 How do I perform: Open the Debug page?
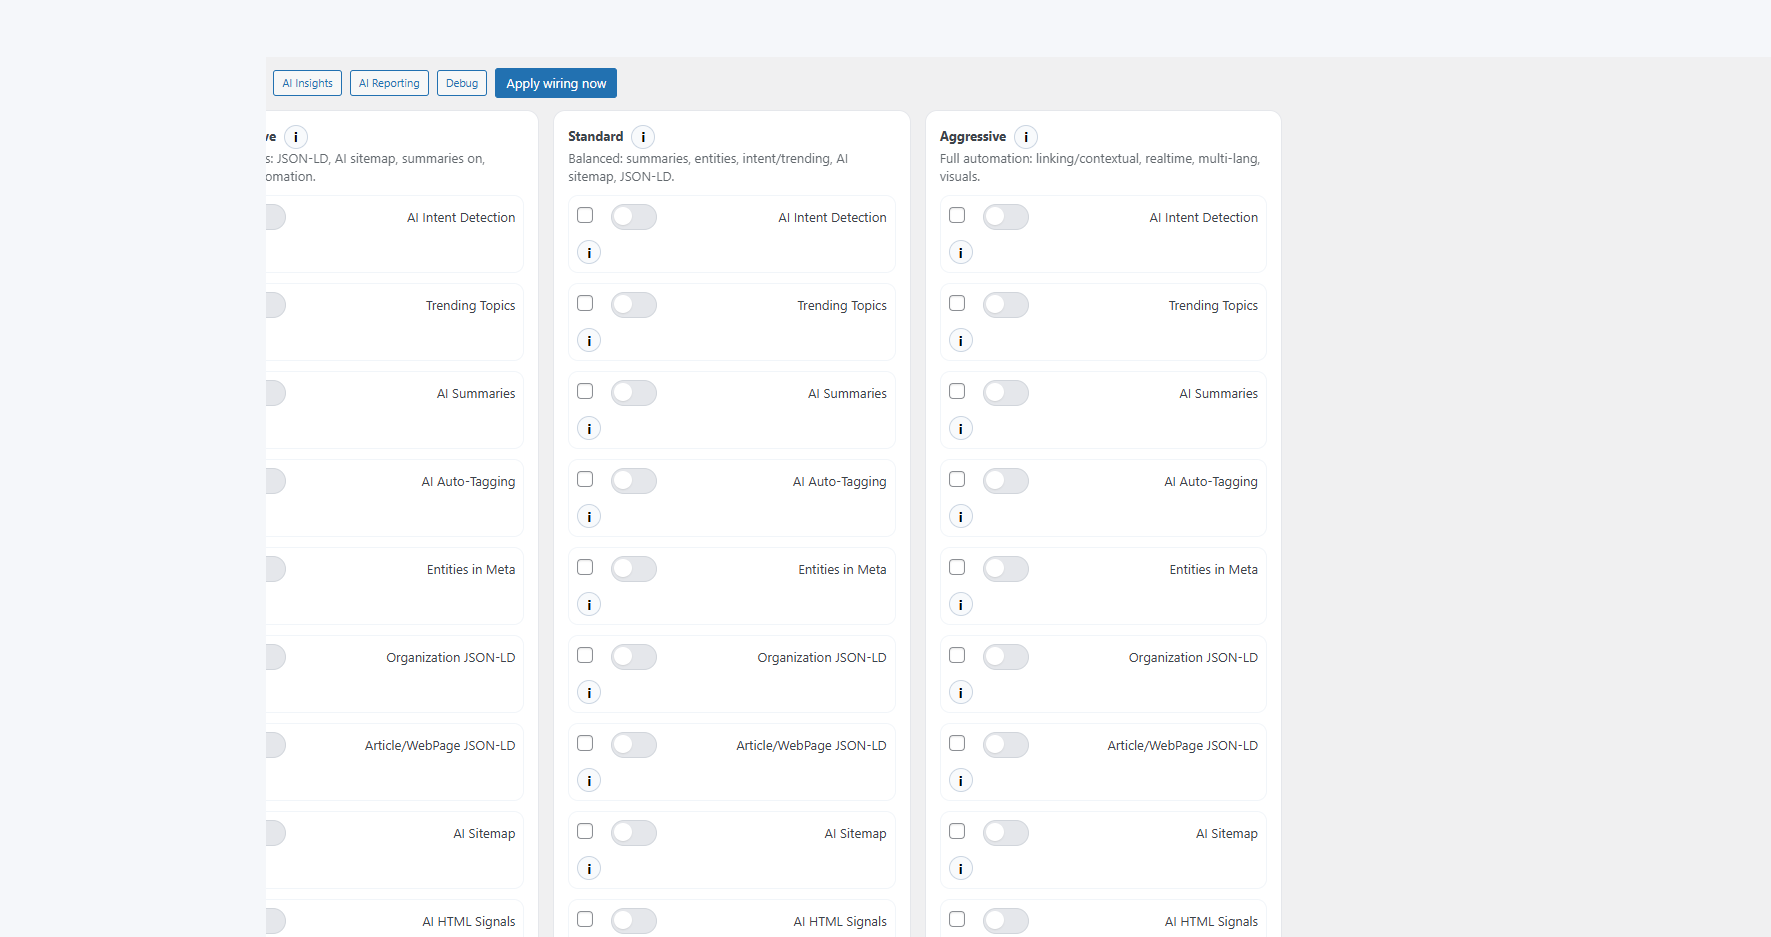462,83
